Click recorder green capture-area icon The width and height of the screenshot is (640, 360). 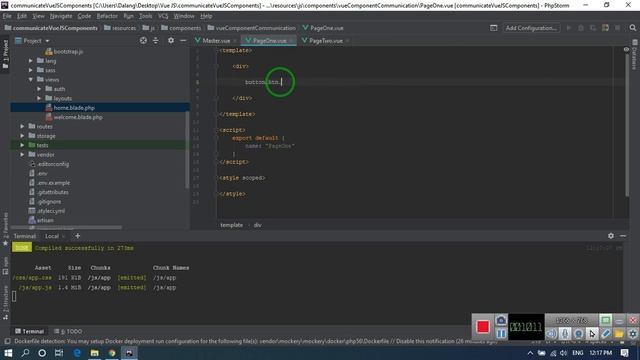606,320
